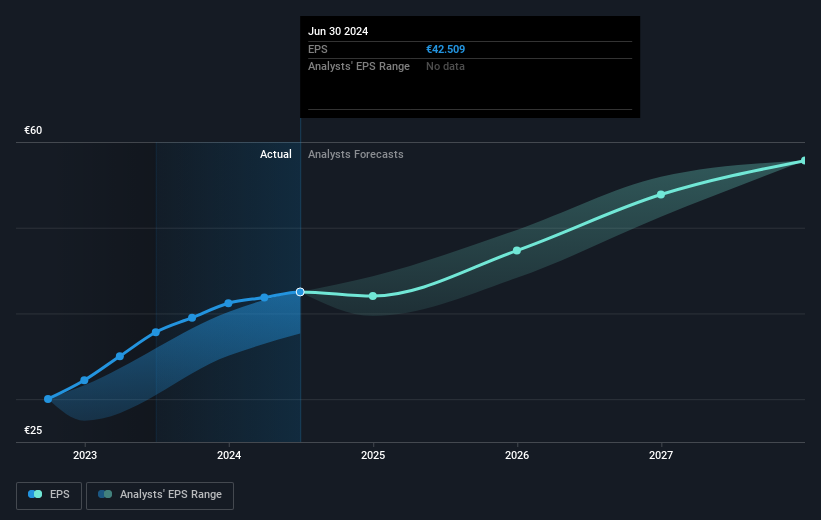Click the Actual label on chart
The image size is (821, 520).
276,154
